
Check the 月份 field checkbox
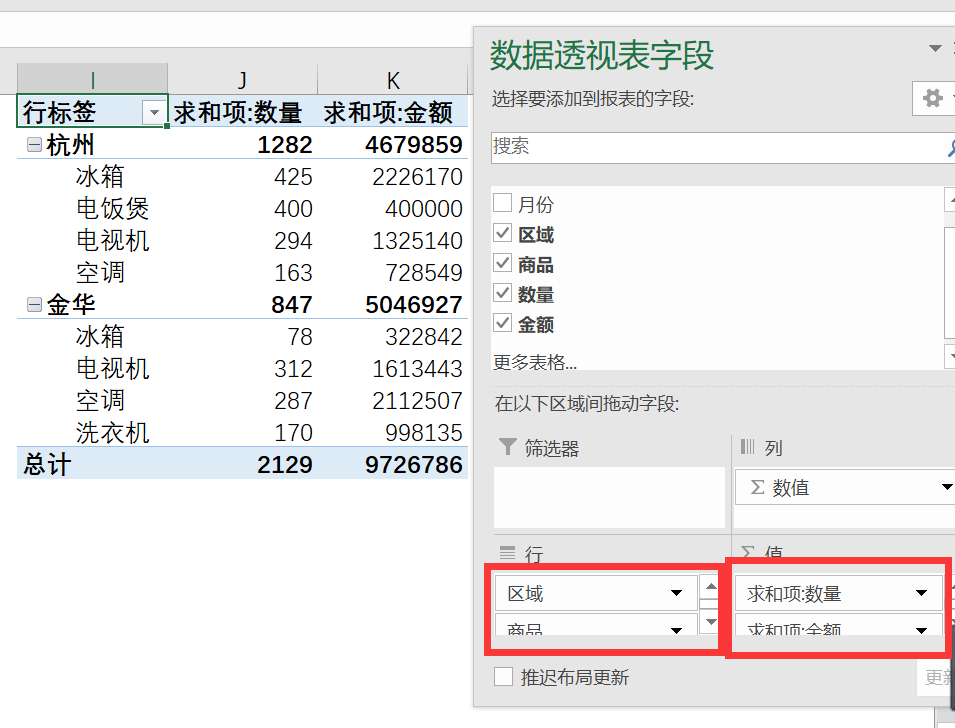pos(502,202)
